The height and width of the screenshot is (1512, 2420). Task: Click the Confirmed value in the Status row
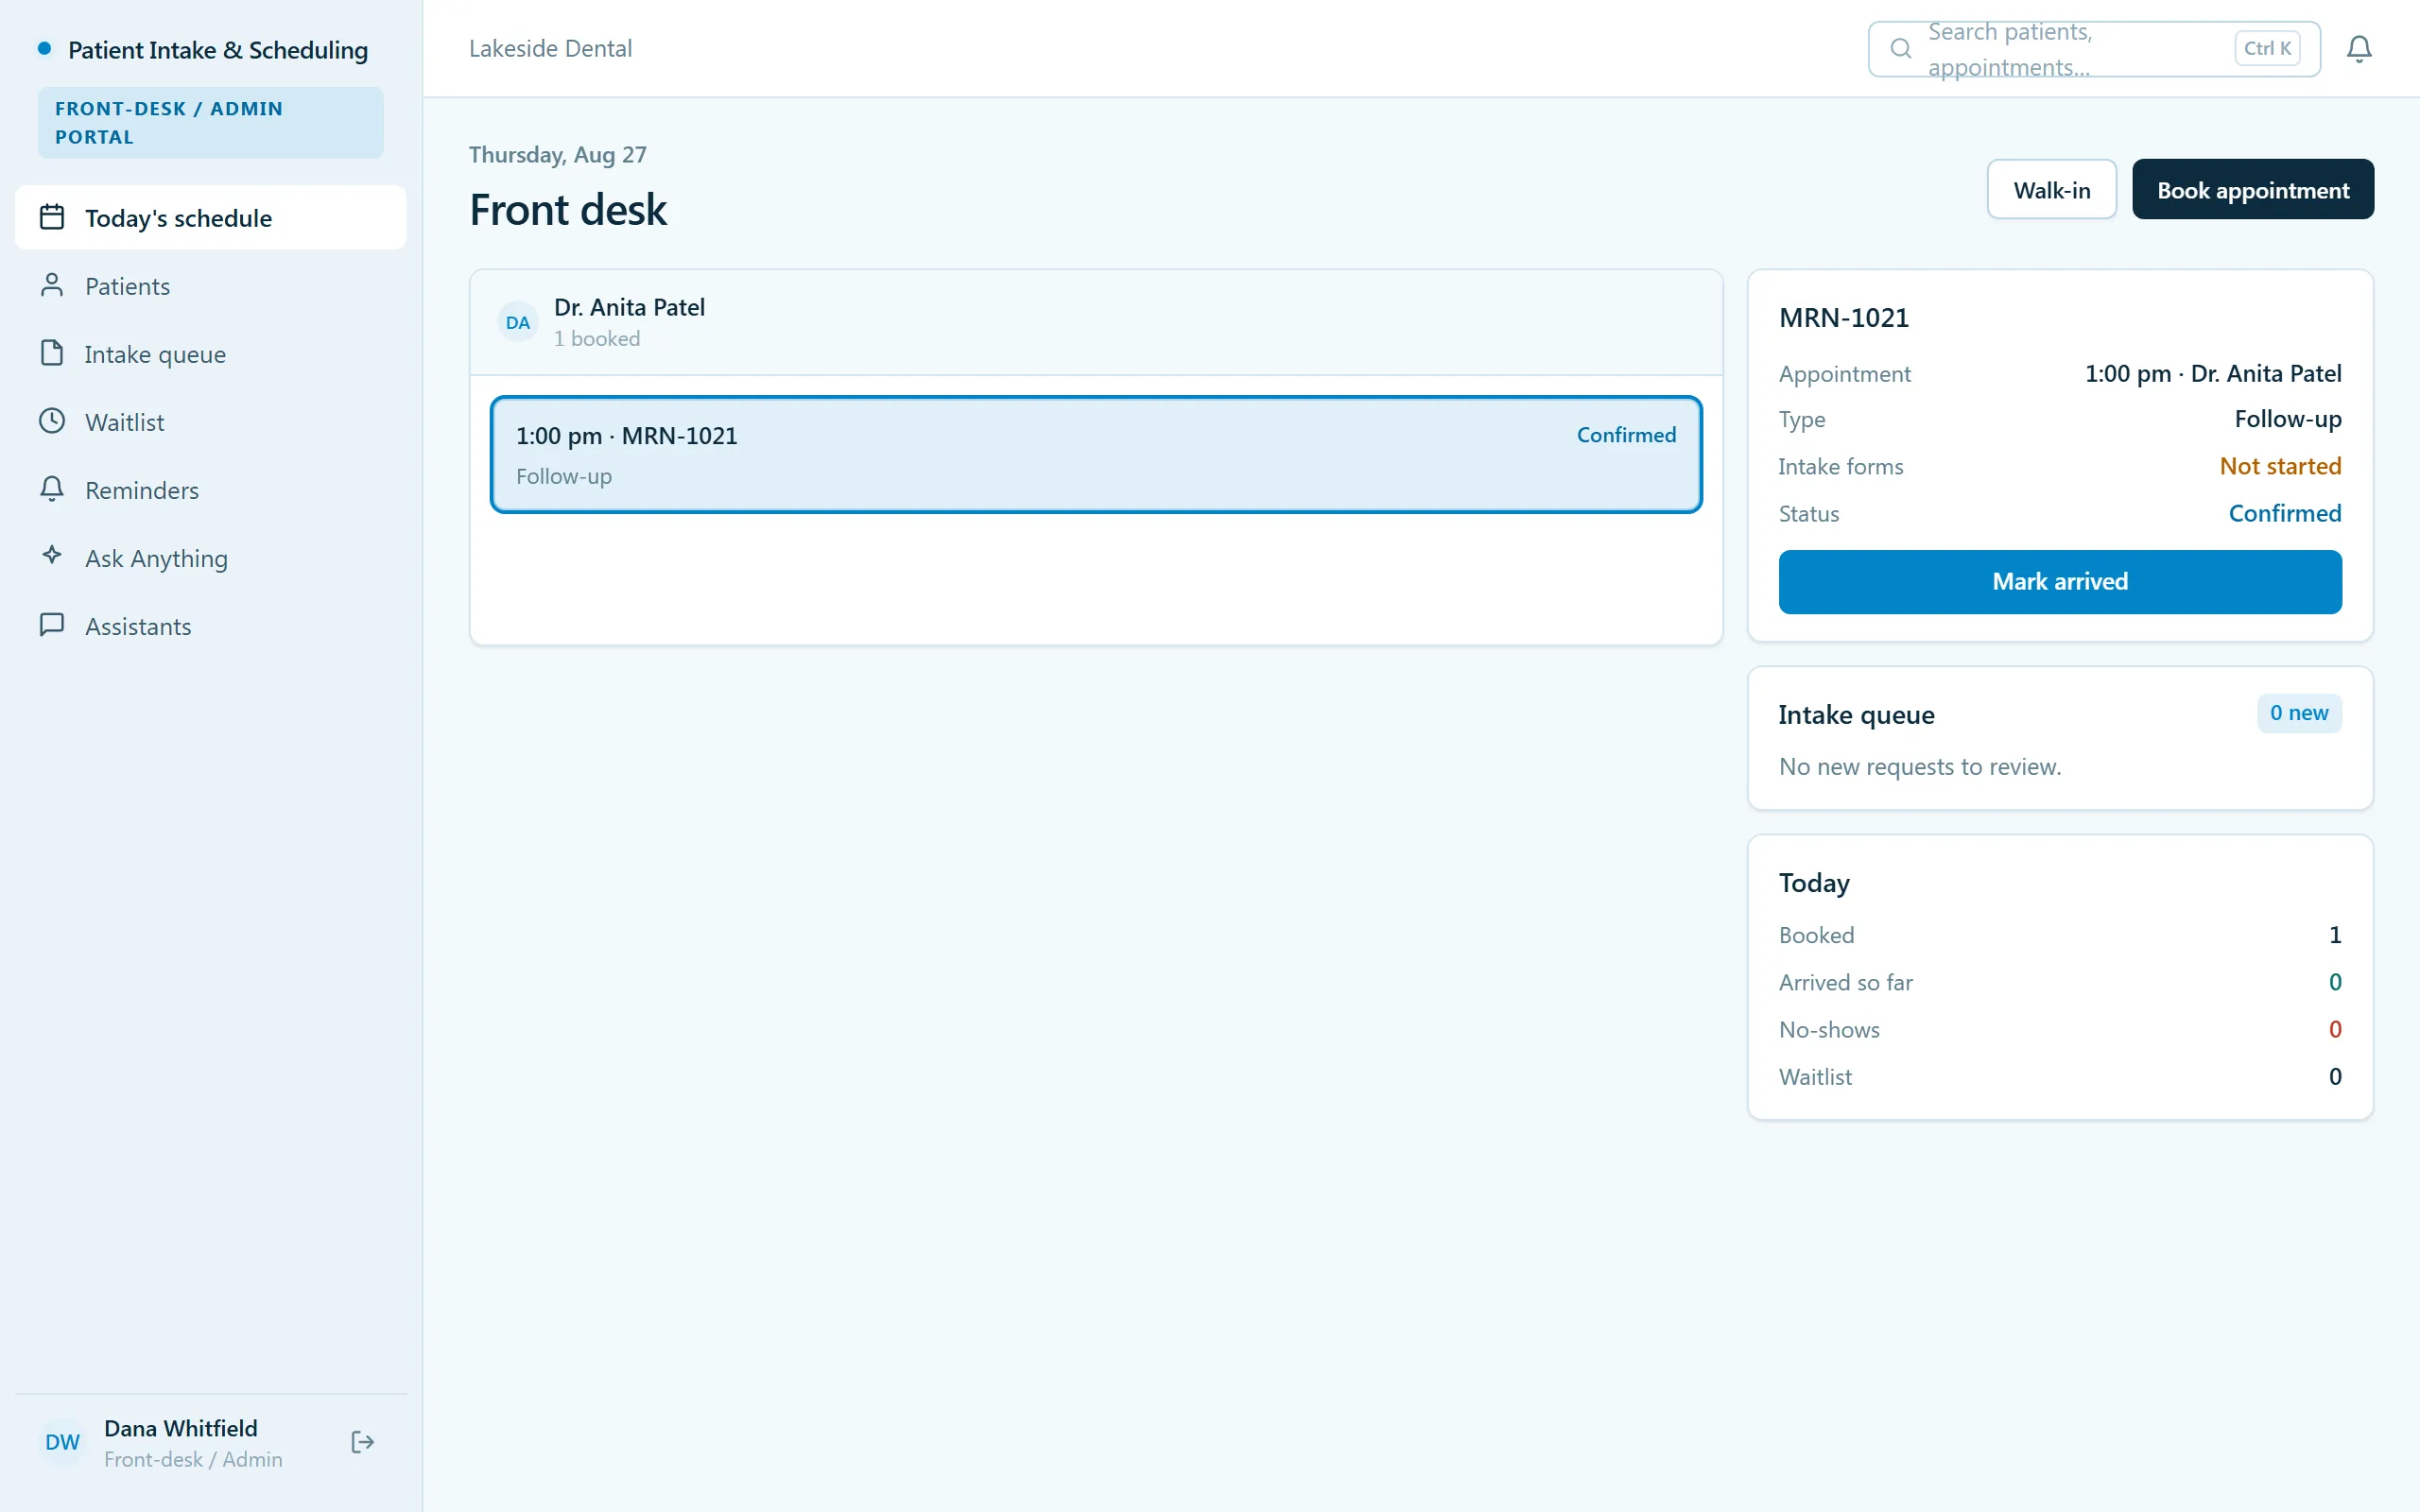2285,513
